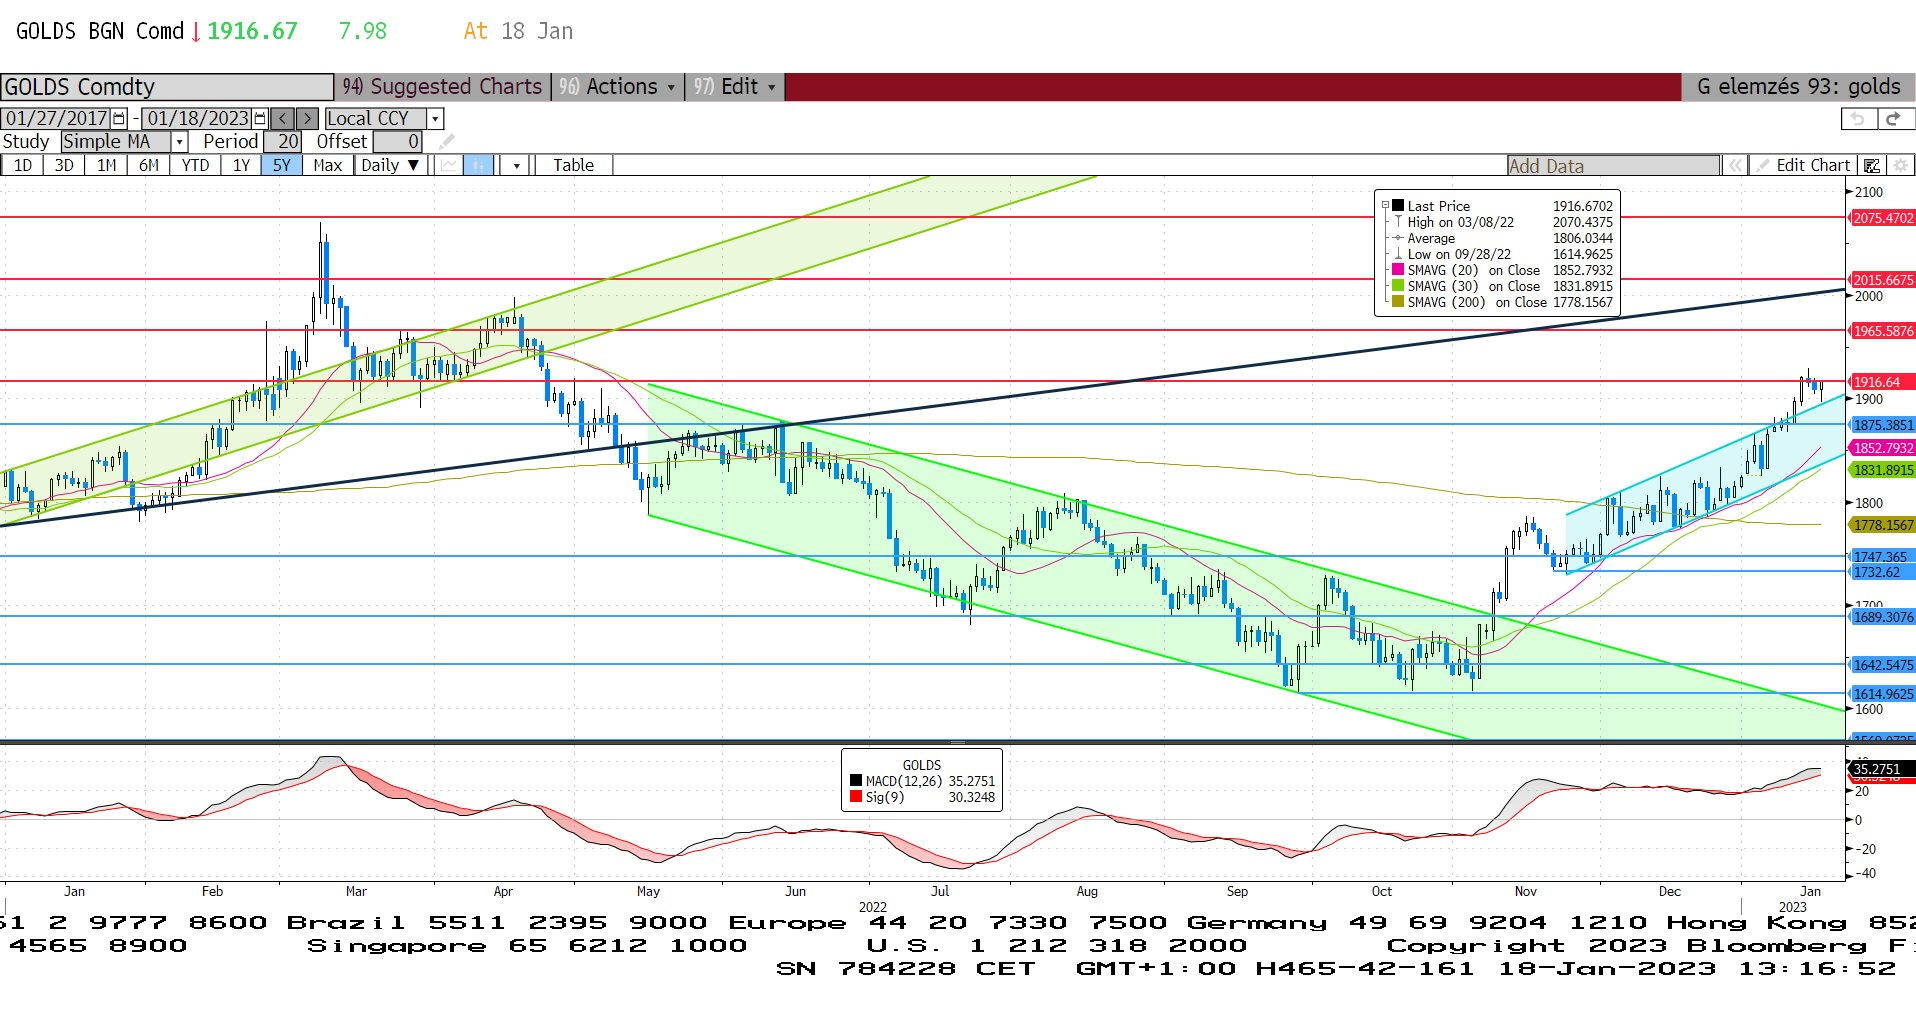
Task: Click the magenta SMAVG (20) color swatch
Action: (x=1398, y=270)
